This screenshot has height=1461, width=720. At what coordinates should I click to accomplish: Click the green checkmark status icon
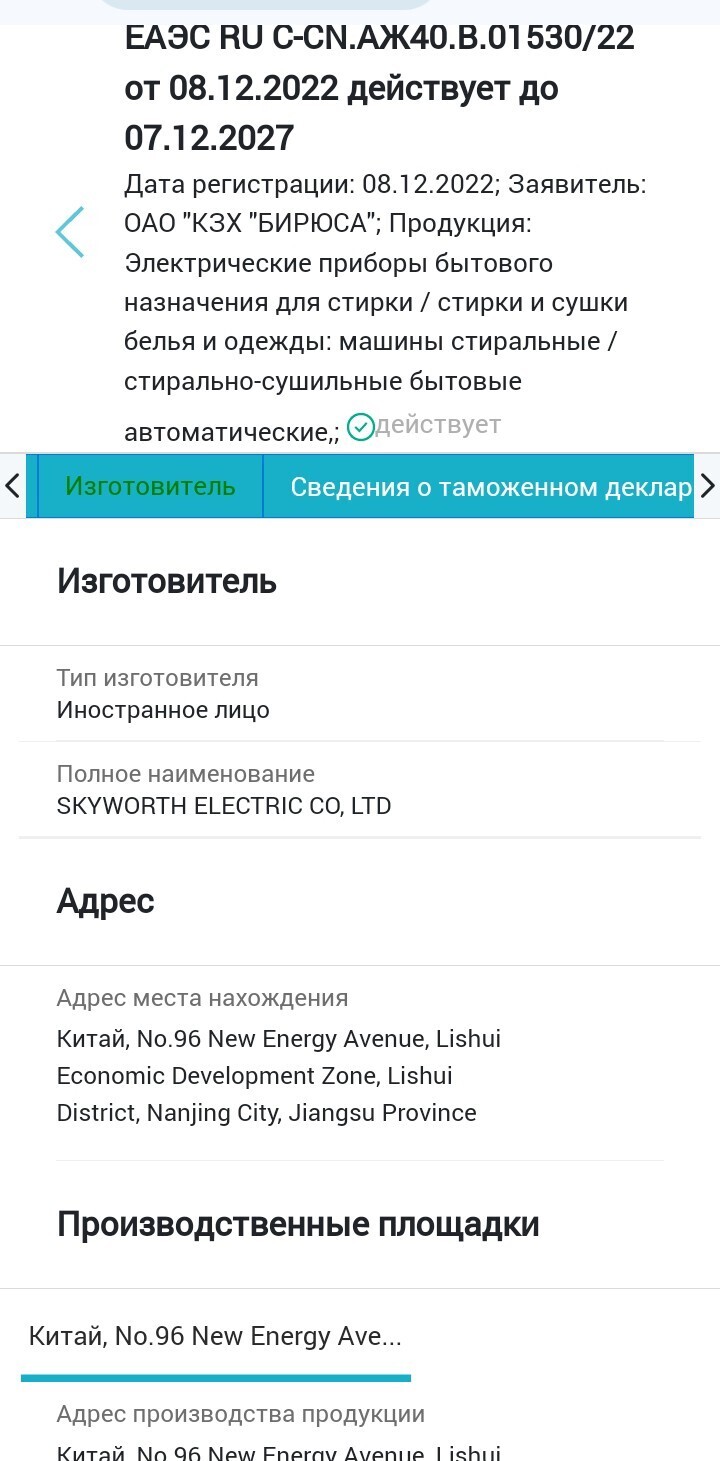361,427
